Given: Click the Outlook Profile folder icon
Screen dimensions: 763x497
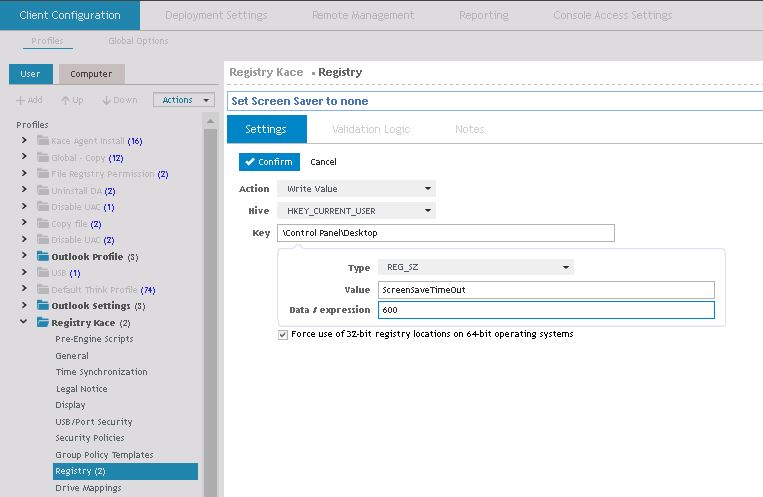Looking at the screenshot, I should (43, 257).
